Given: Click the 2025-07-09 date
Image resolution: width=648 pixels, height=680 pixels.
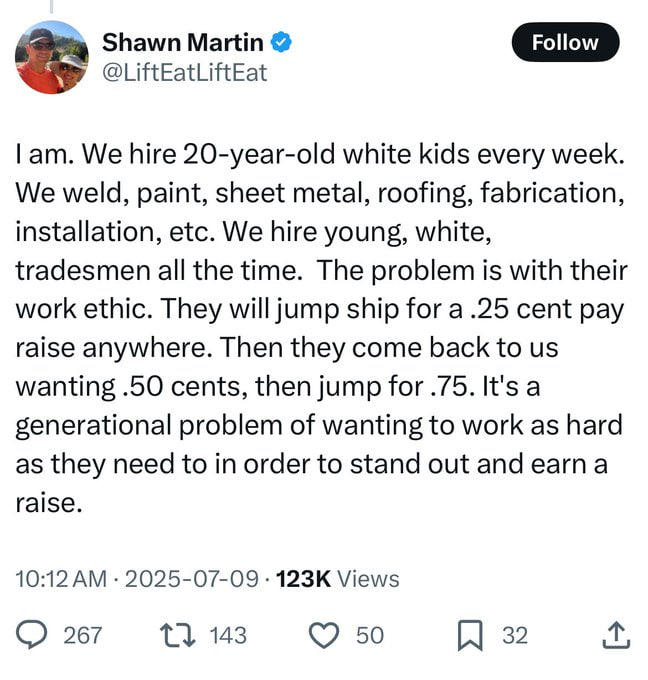Looking at the screenshot, I should (x=192, y=579).
